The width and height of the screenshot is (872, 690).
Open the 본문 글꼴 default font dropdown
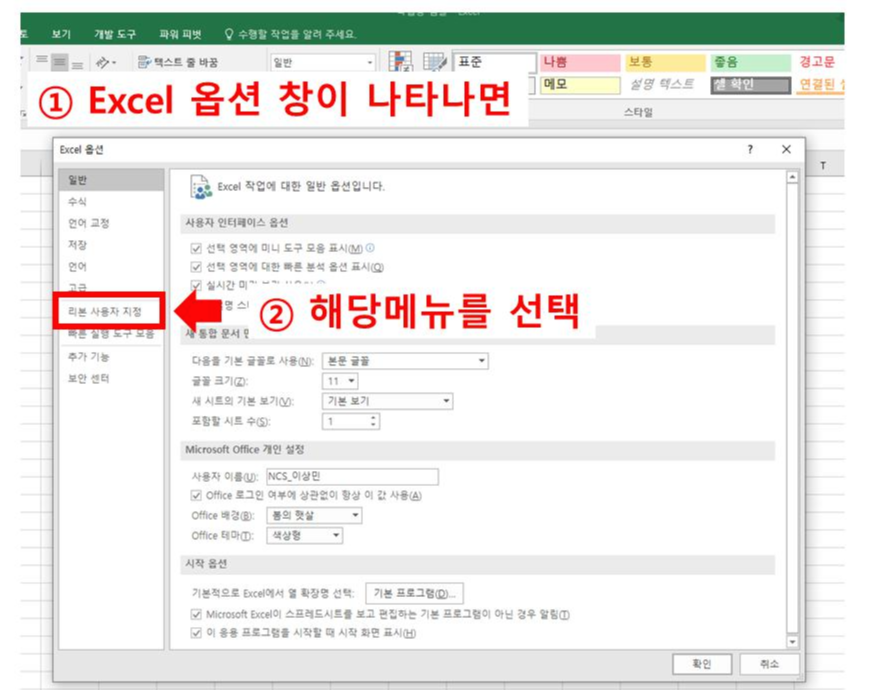405,361
